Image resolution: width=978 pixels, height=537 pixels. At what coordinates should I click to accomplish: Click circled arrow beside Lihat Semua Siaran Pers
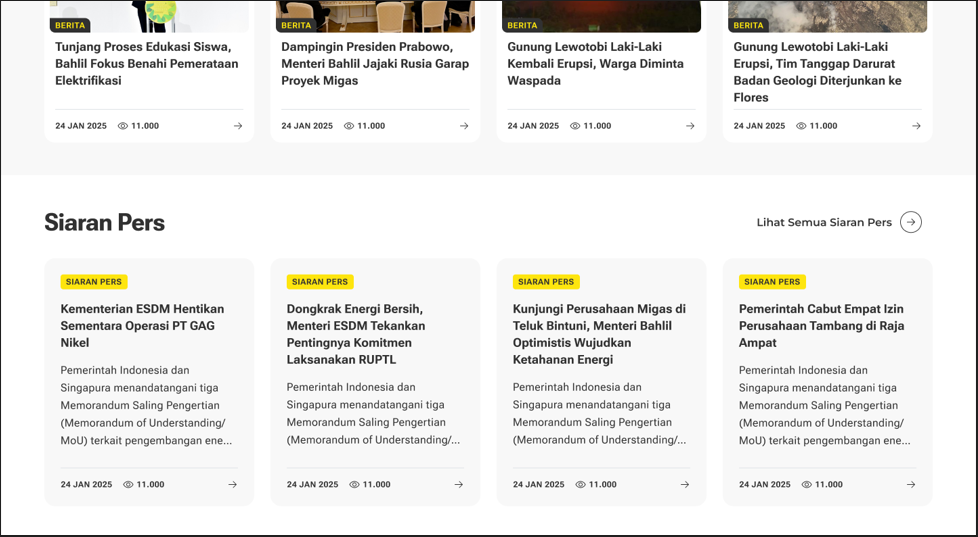(x=910, y=222)
